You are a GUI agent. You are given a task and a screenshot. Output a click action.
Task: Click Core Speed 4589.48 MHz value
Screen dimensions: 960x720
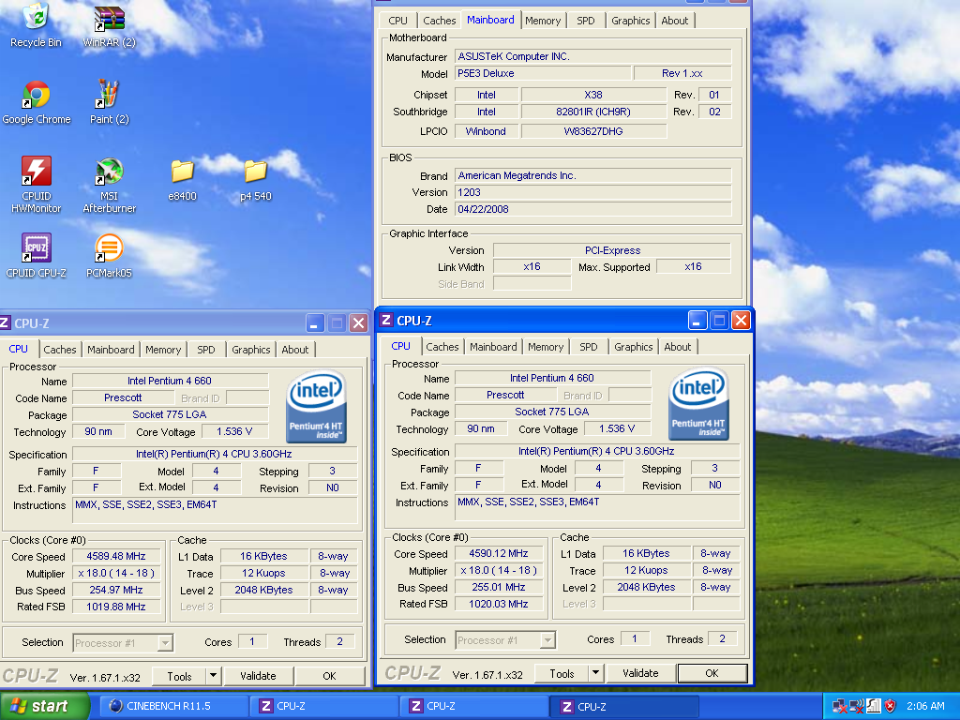(x=116, y=557)
